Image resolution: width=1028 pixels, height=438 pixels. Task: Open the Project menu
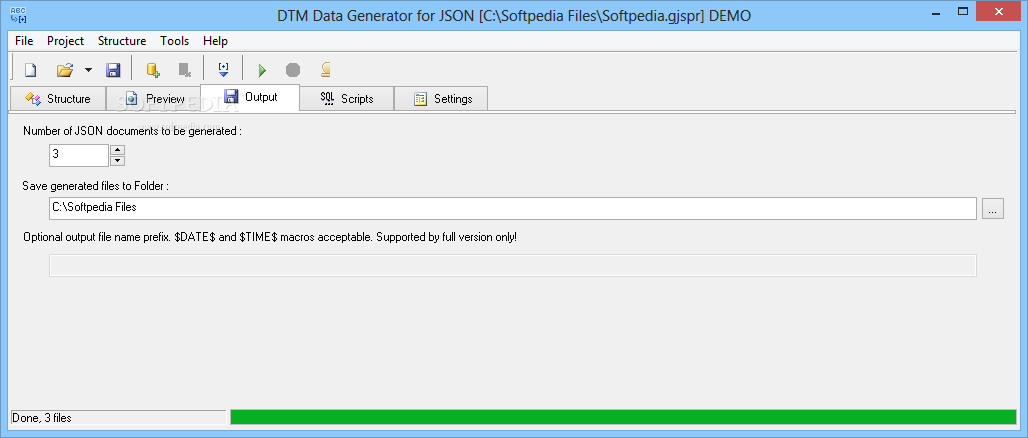coord(66,41)
